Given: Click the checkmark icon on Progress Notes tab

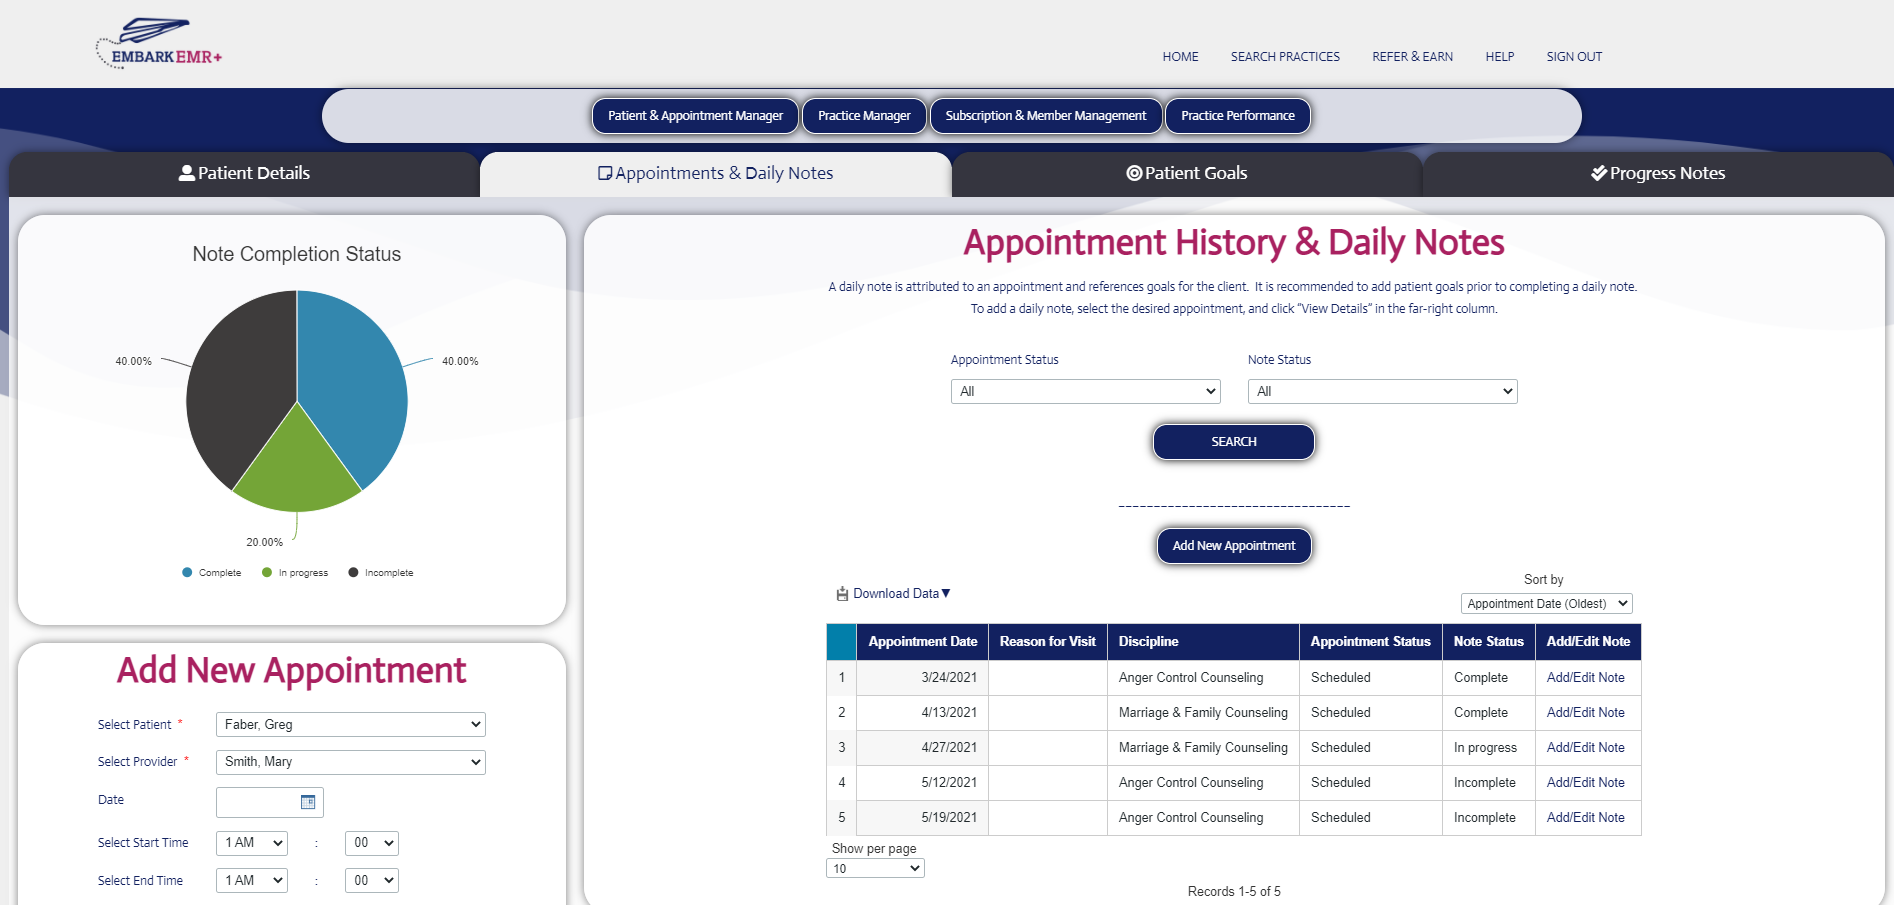Looking at the screenshot, I should coord(1597,172).
